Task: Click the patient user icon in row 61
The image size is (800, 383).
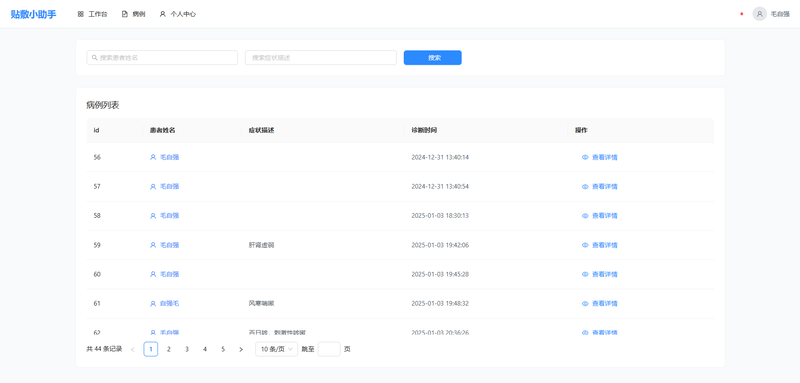Action: coord(153,303)
